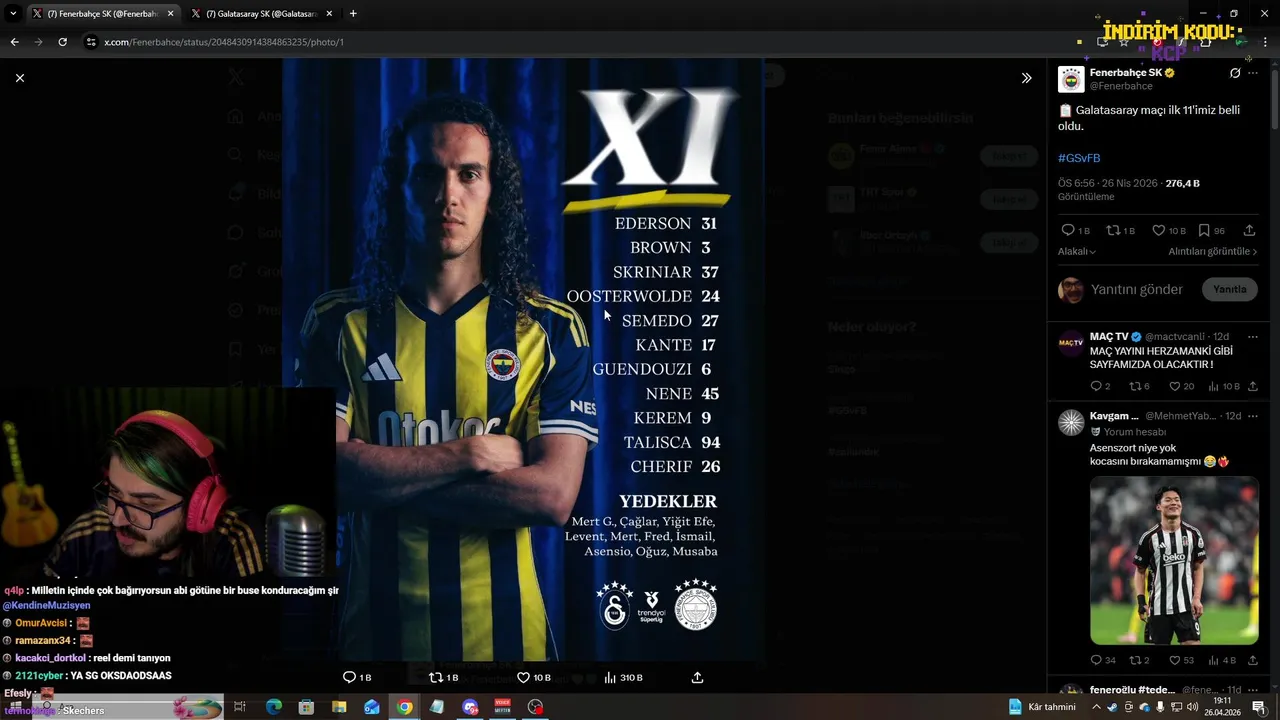
Task: Open the more options menu on the Fenerbahçe tweet
Action: 1253,73
